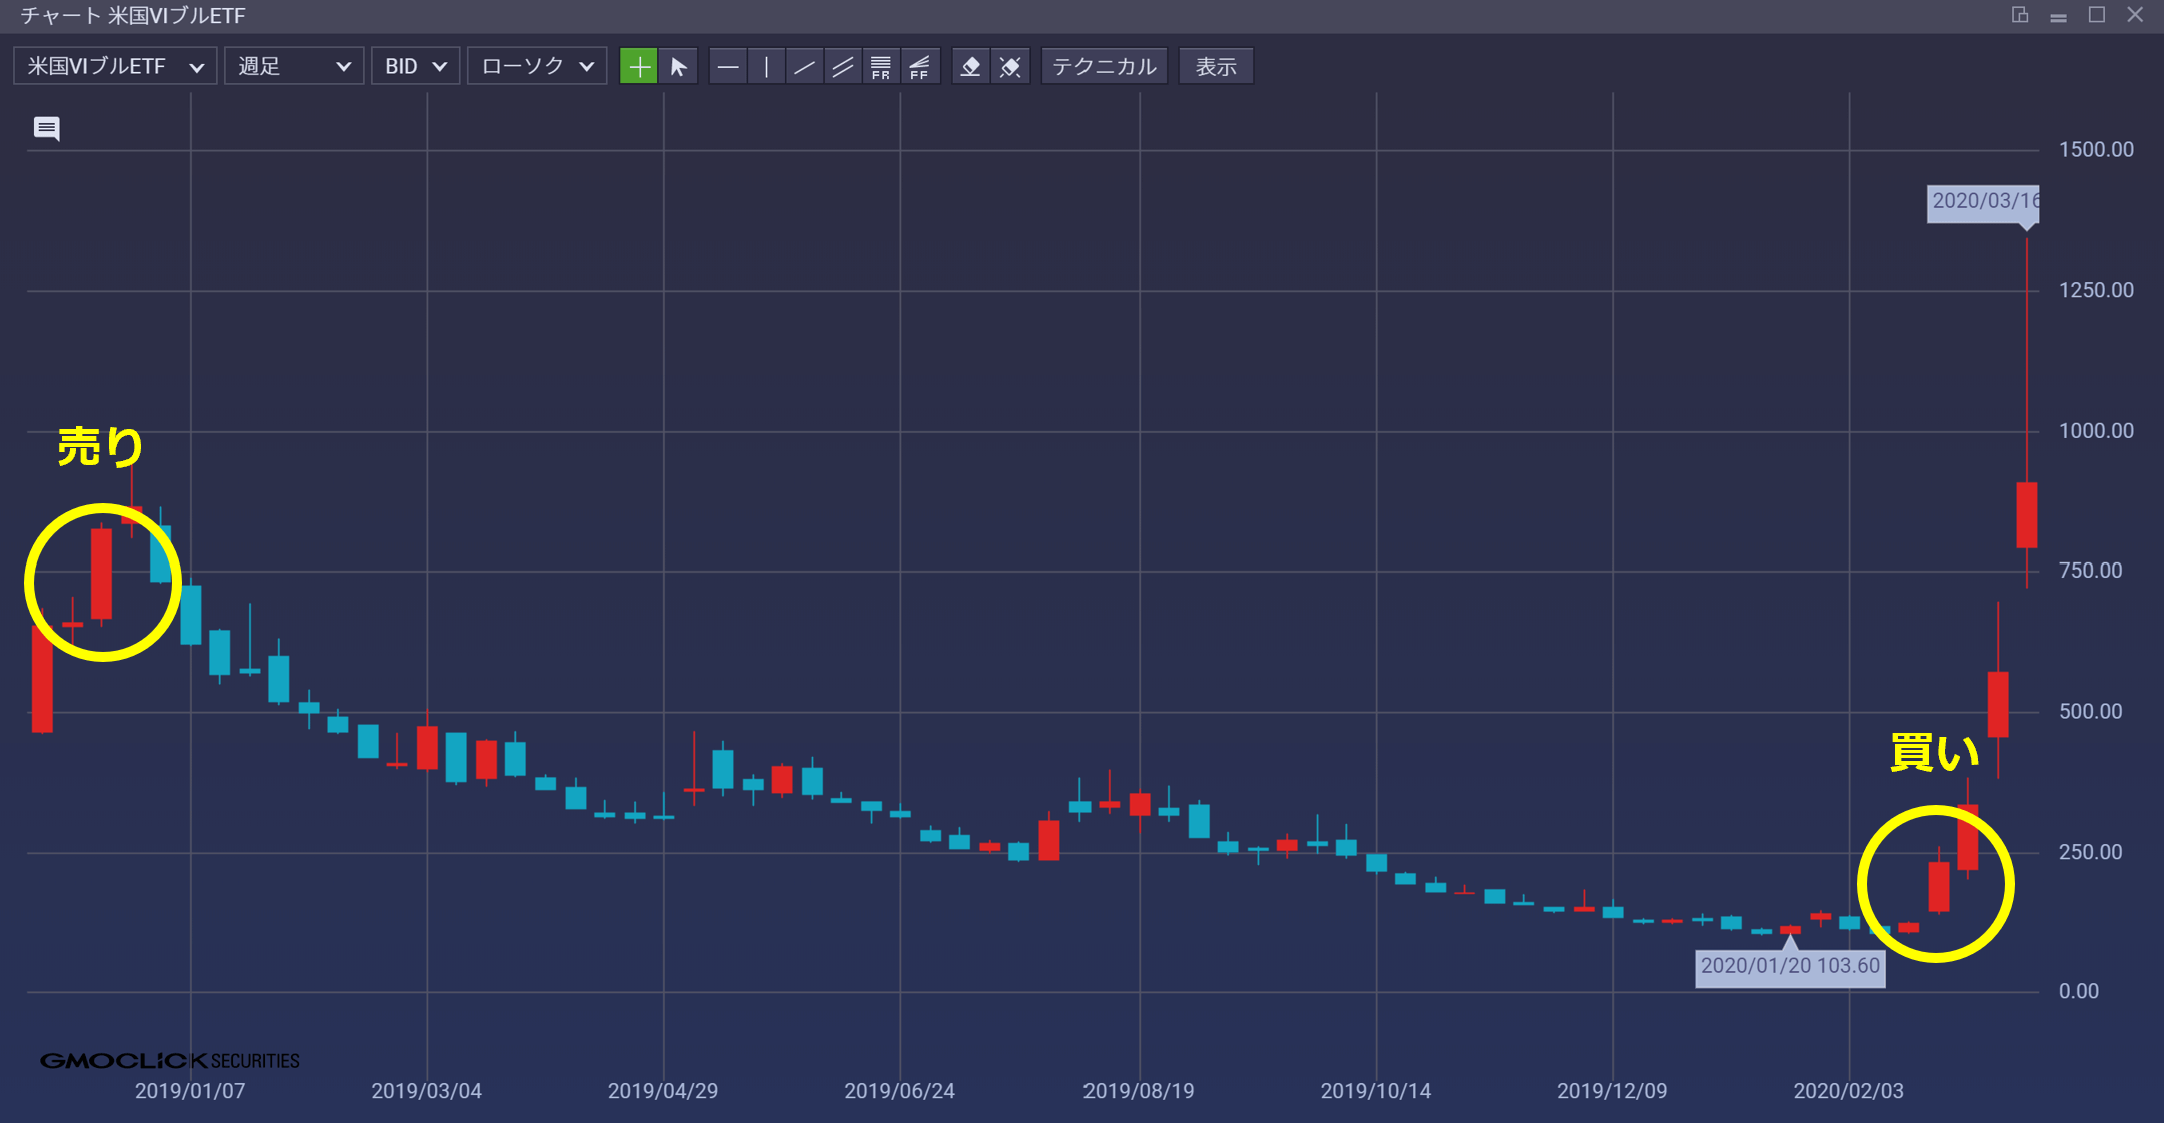
Task: Click the 250.00 price axis label
Action: (2090, 853)
